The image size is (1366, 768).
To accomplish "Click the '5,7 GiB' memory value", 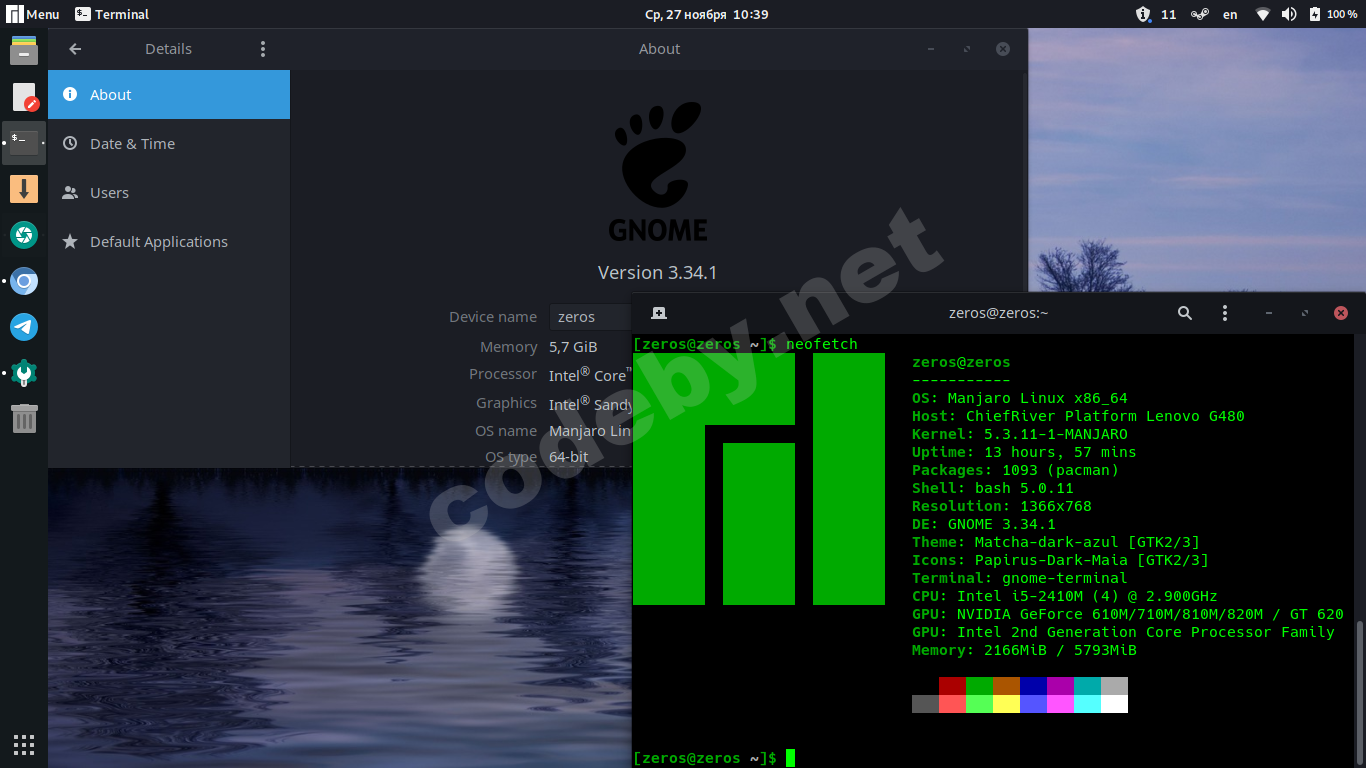I will coord(573,347).
